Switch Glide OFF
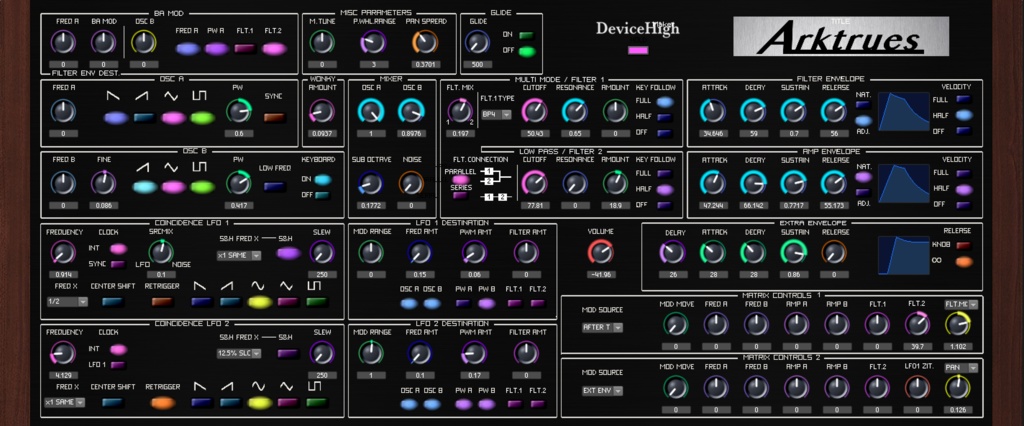Image resolution: width=1024 pixels, height=426 pixels. click(526, 52)
